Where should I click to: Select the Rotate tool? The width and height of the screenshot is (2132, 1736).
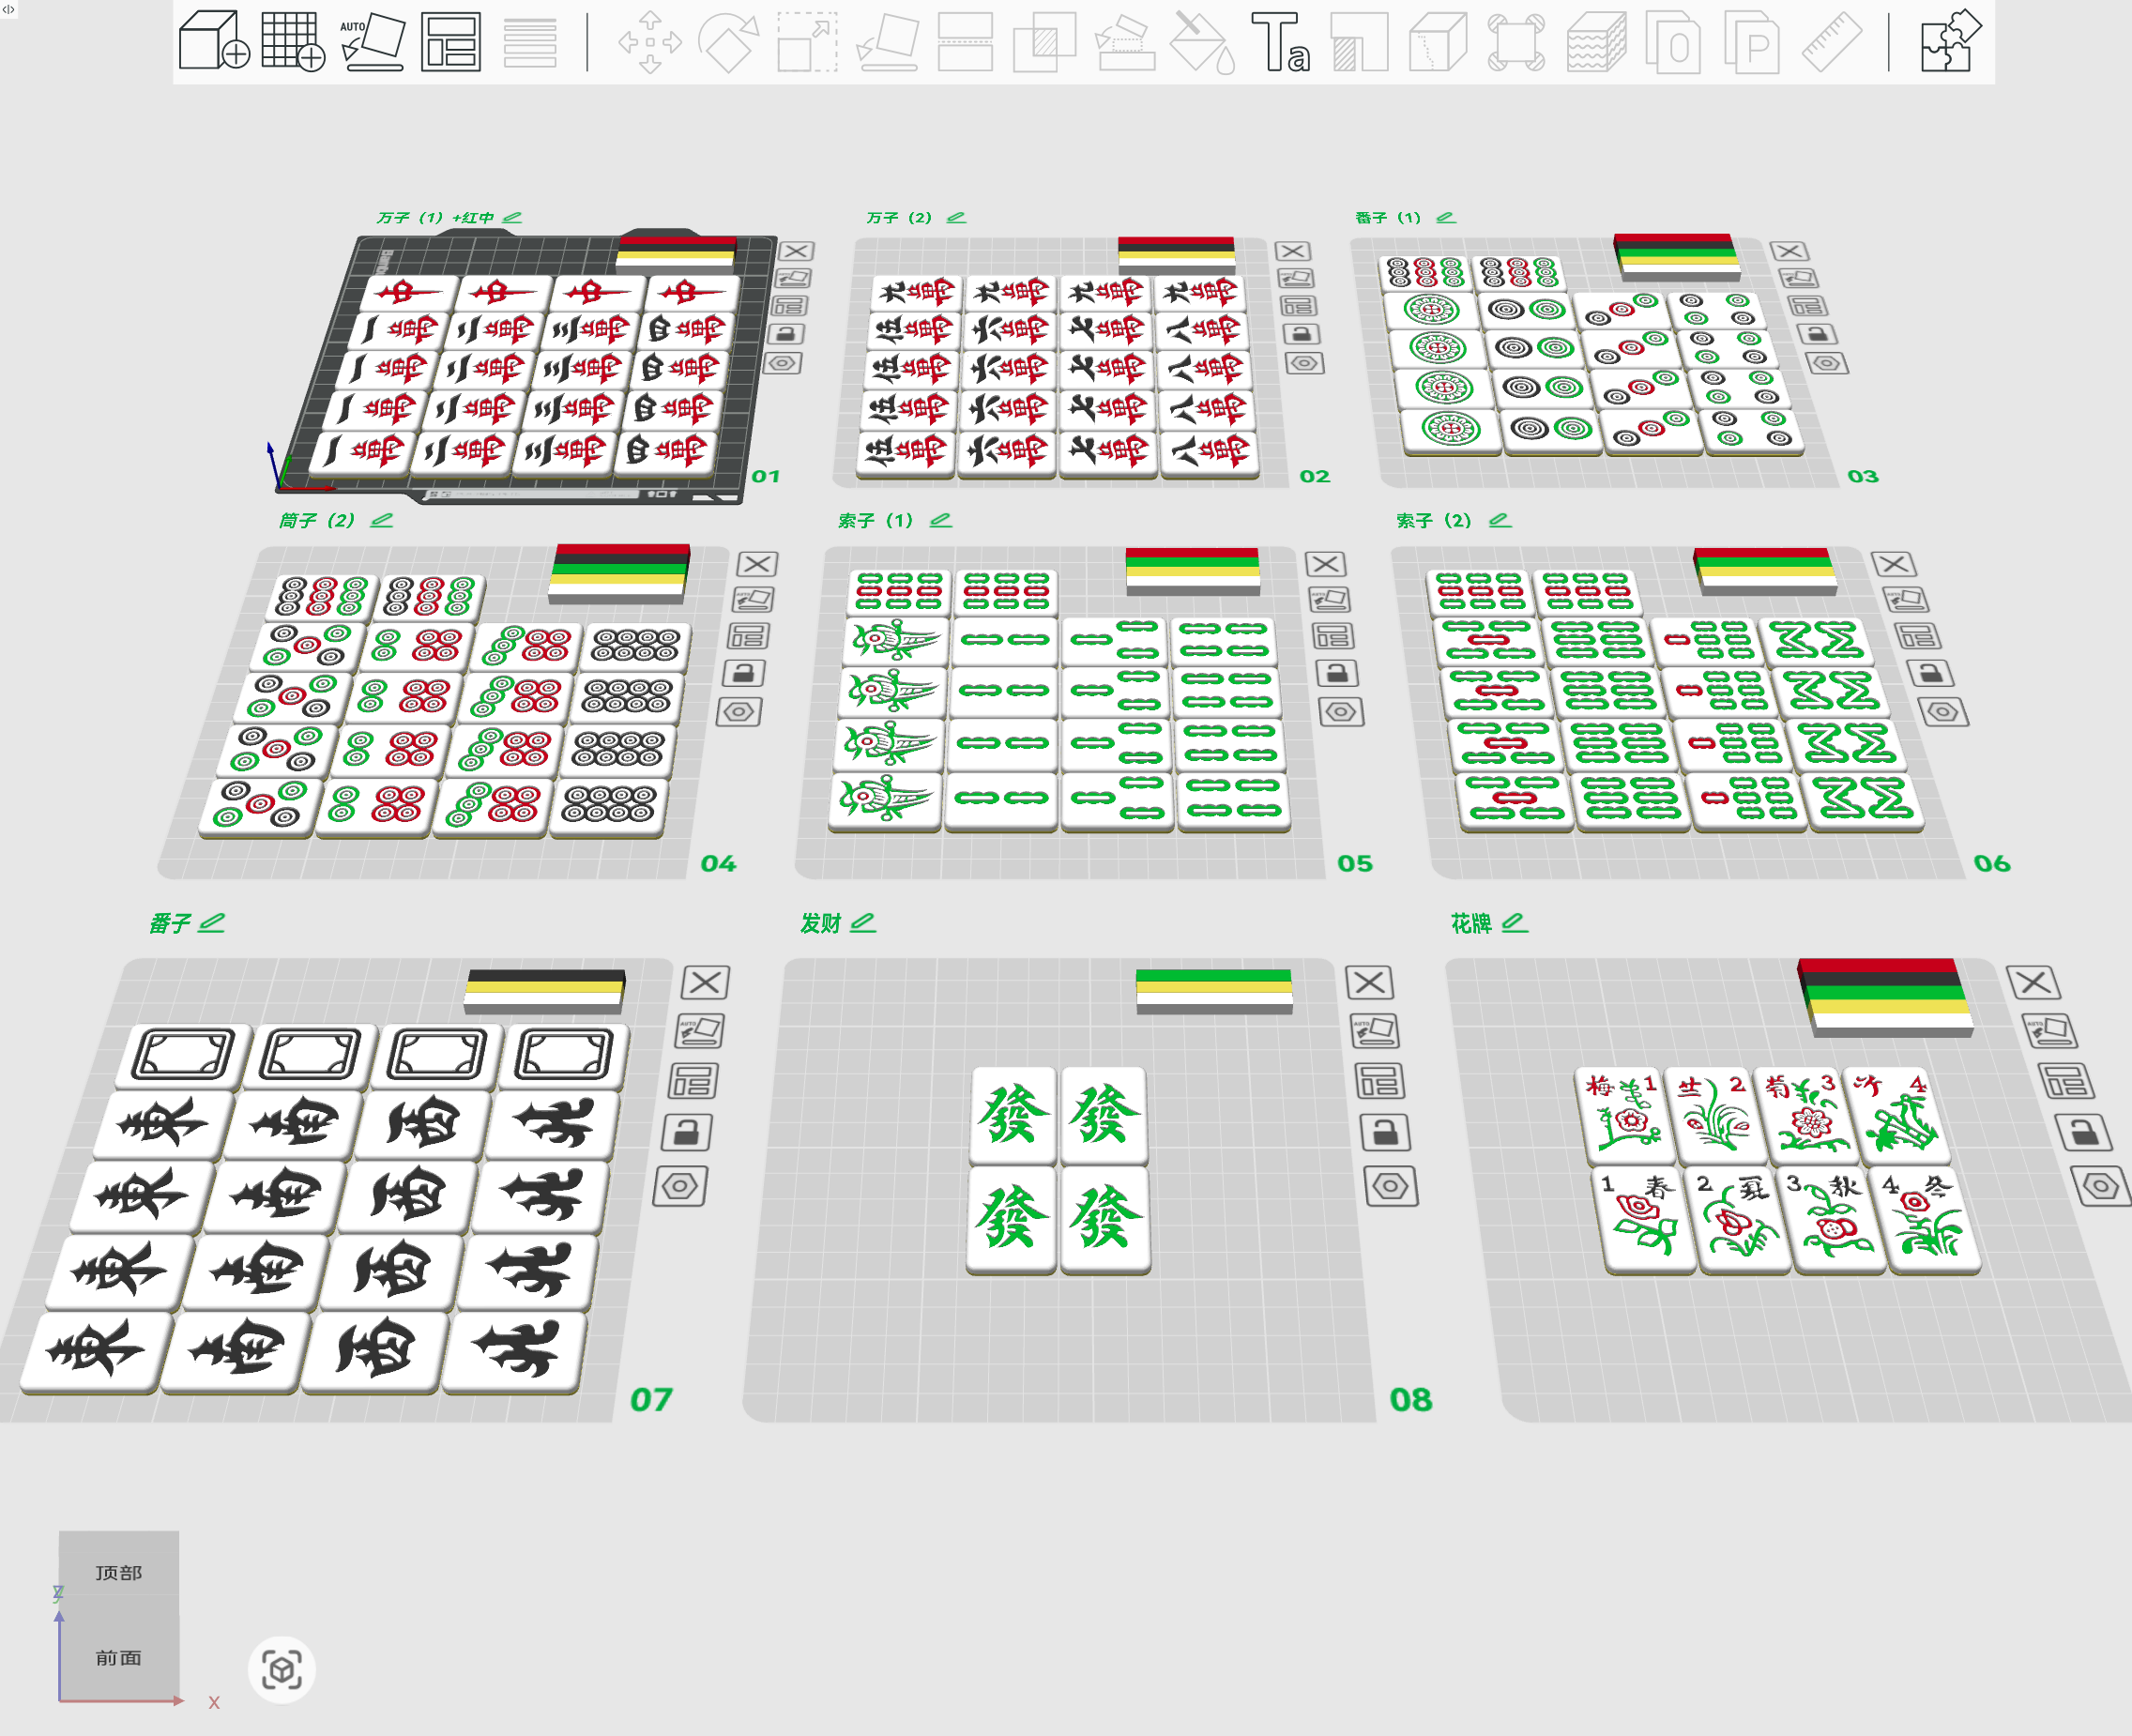(x=729, y=42)
